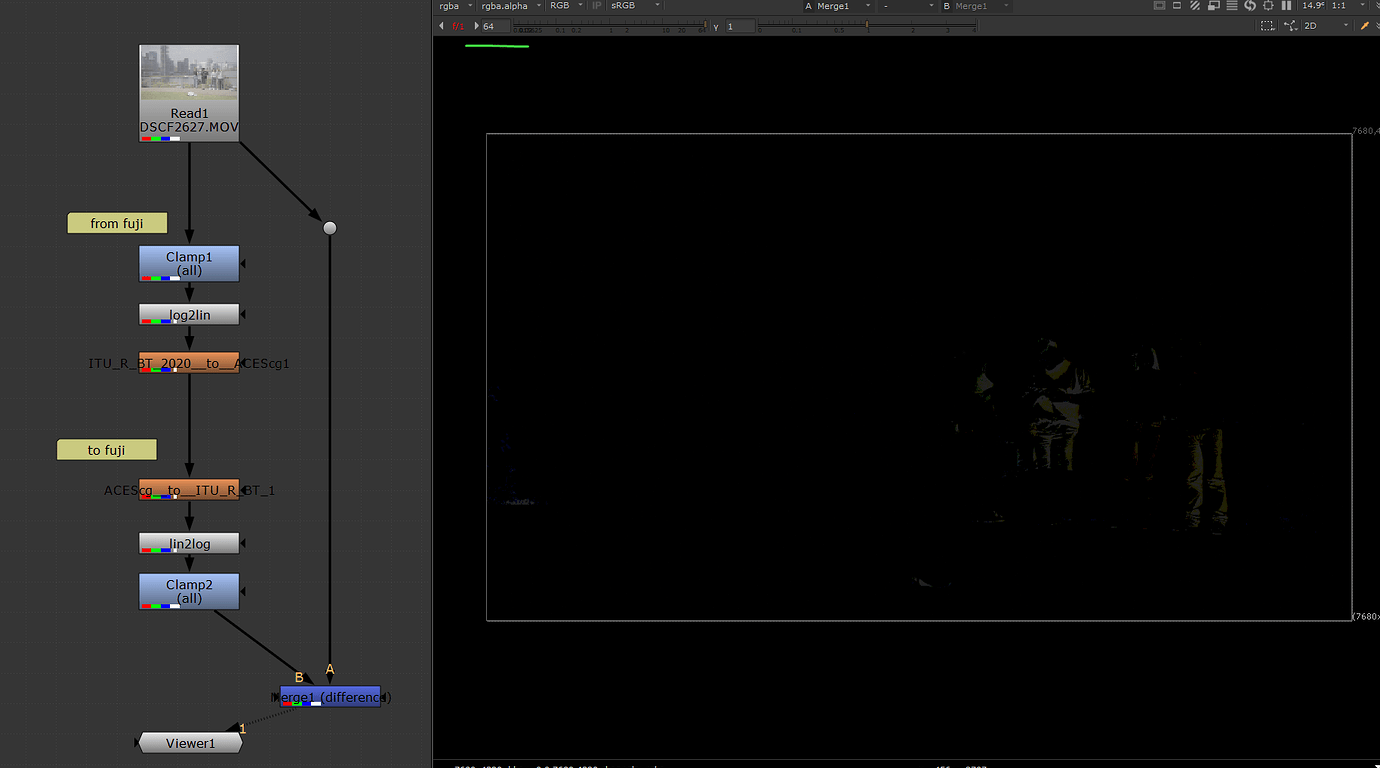The image size is (1380, 768).
Task: Click the orange color sampler pencil icon
Action: click(1365, 26)
